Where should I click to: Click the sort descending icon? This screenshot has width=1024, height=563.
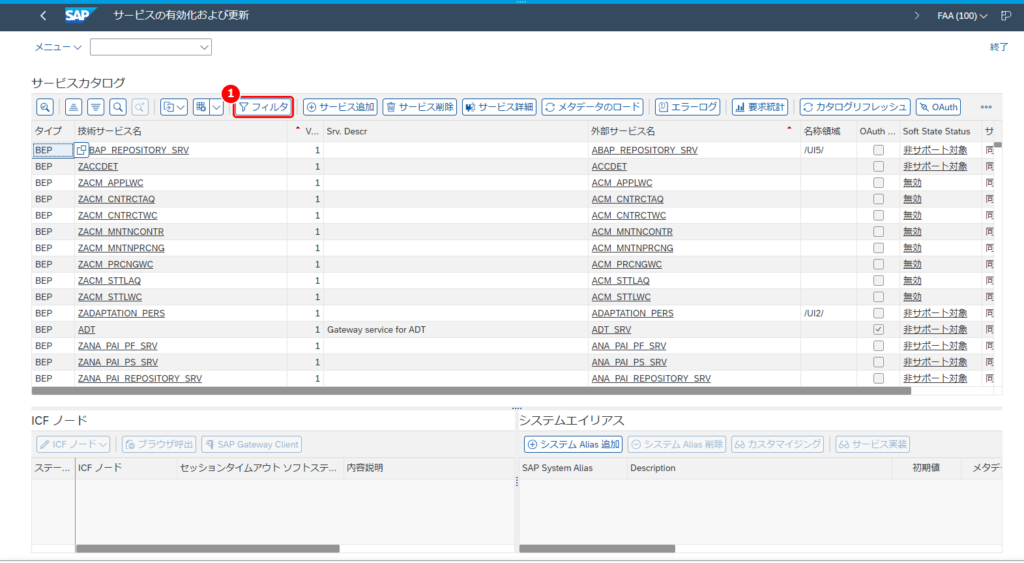pos(95,107)
